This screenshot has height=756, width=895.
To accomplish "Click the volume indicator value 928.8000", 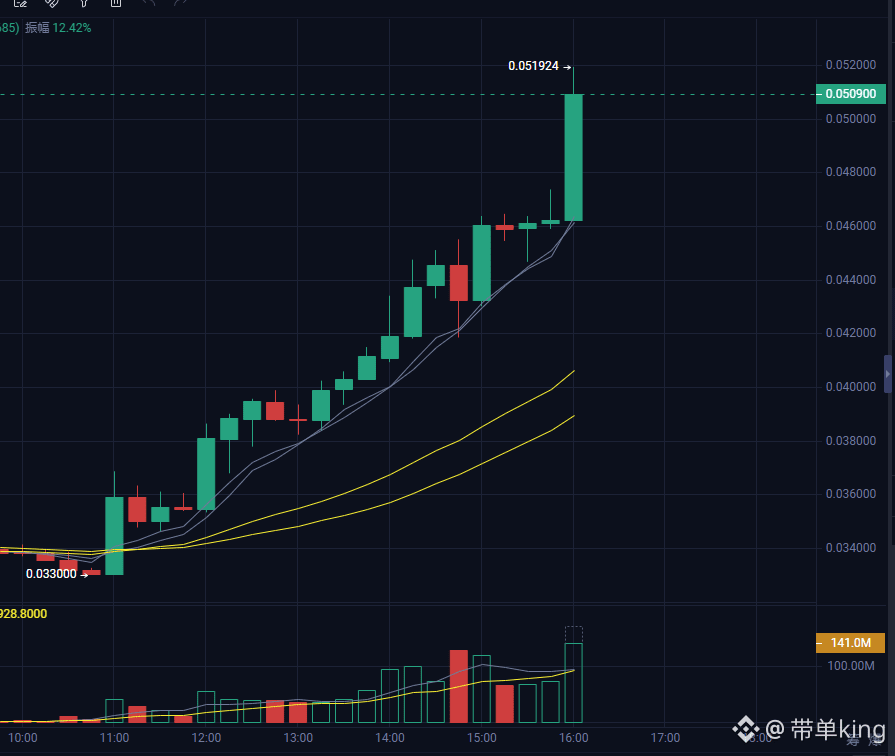I will (x=23, y=614).
